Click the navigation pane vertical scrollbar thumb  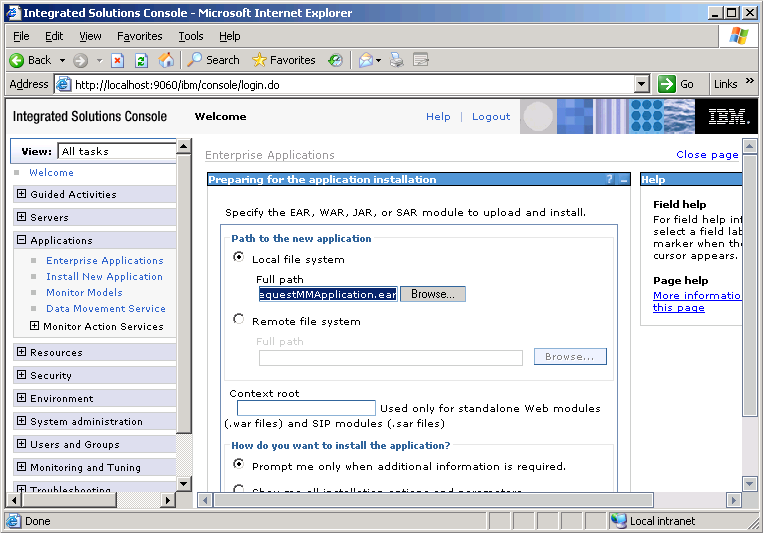[x=184, y=294]
